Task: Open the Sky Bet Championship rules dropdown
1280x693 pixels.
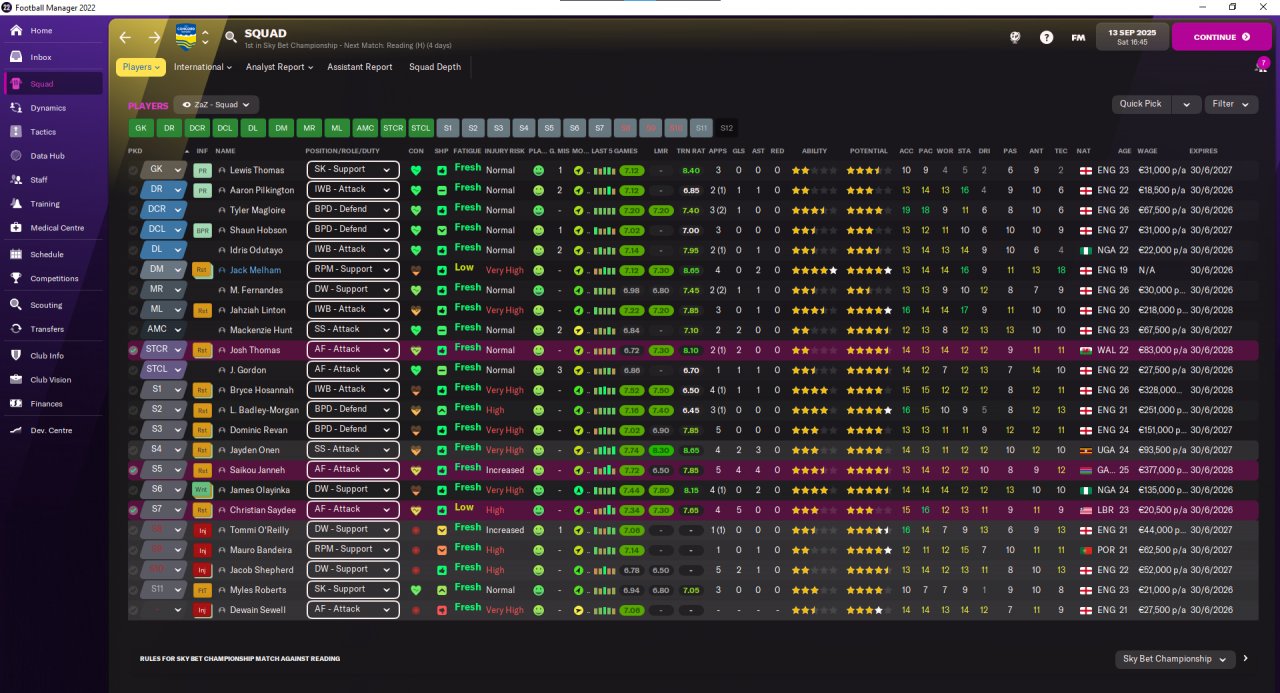Action: [1175, 659]
